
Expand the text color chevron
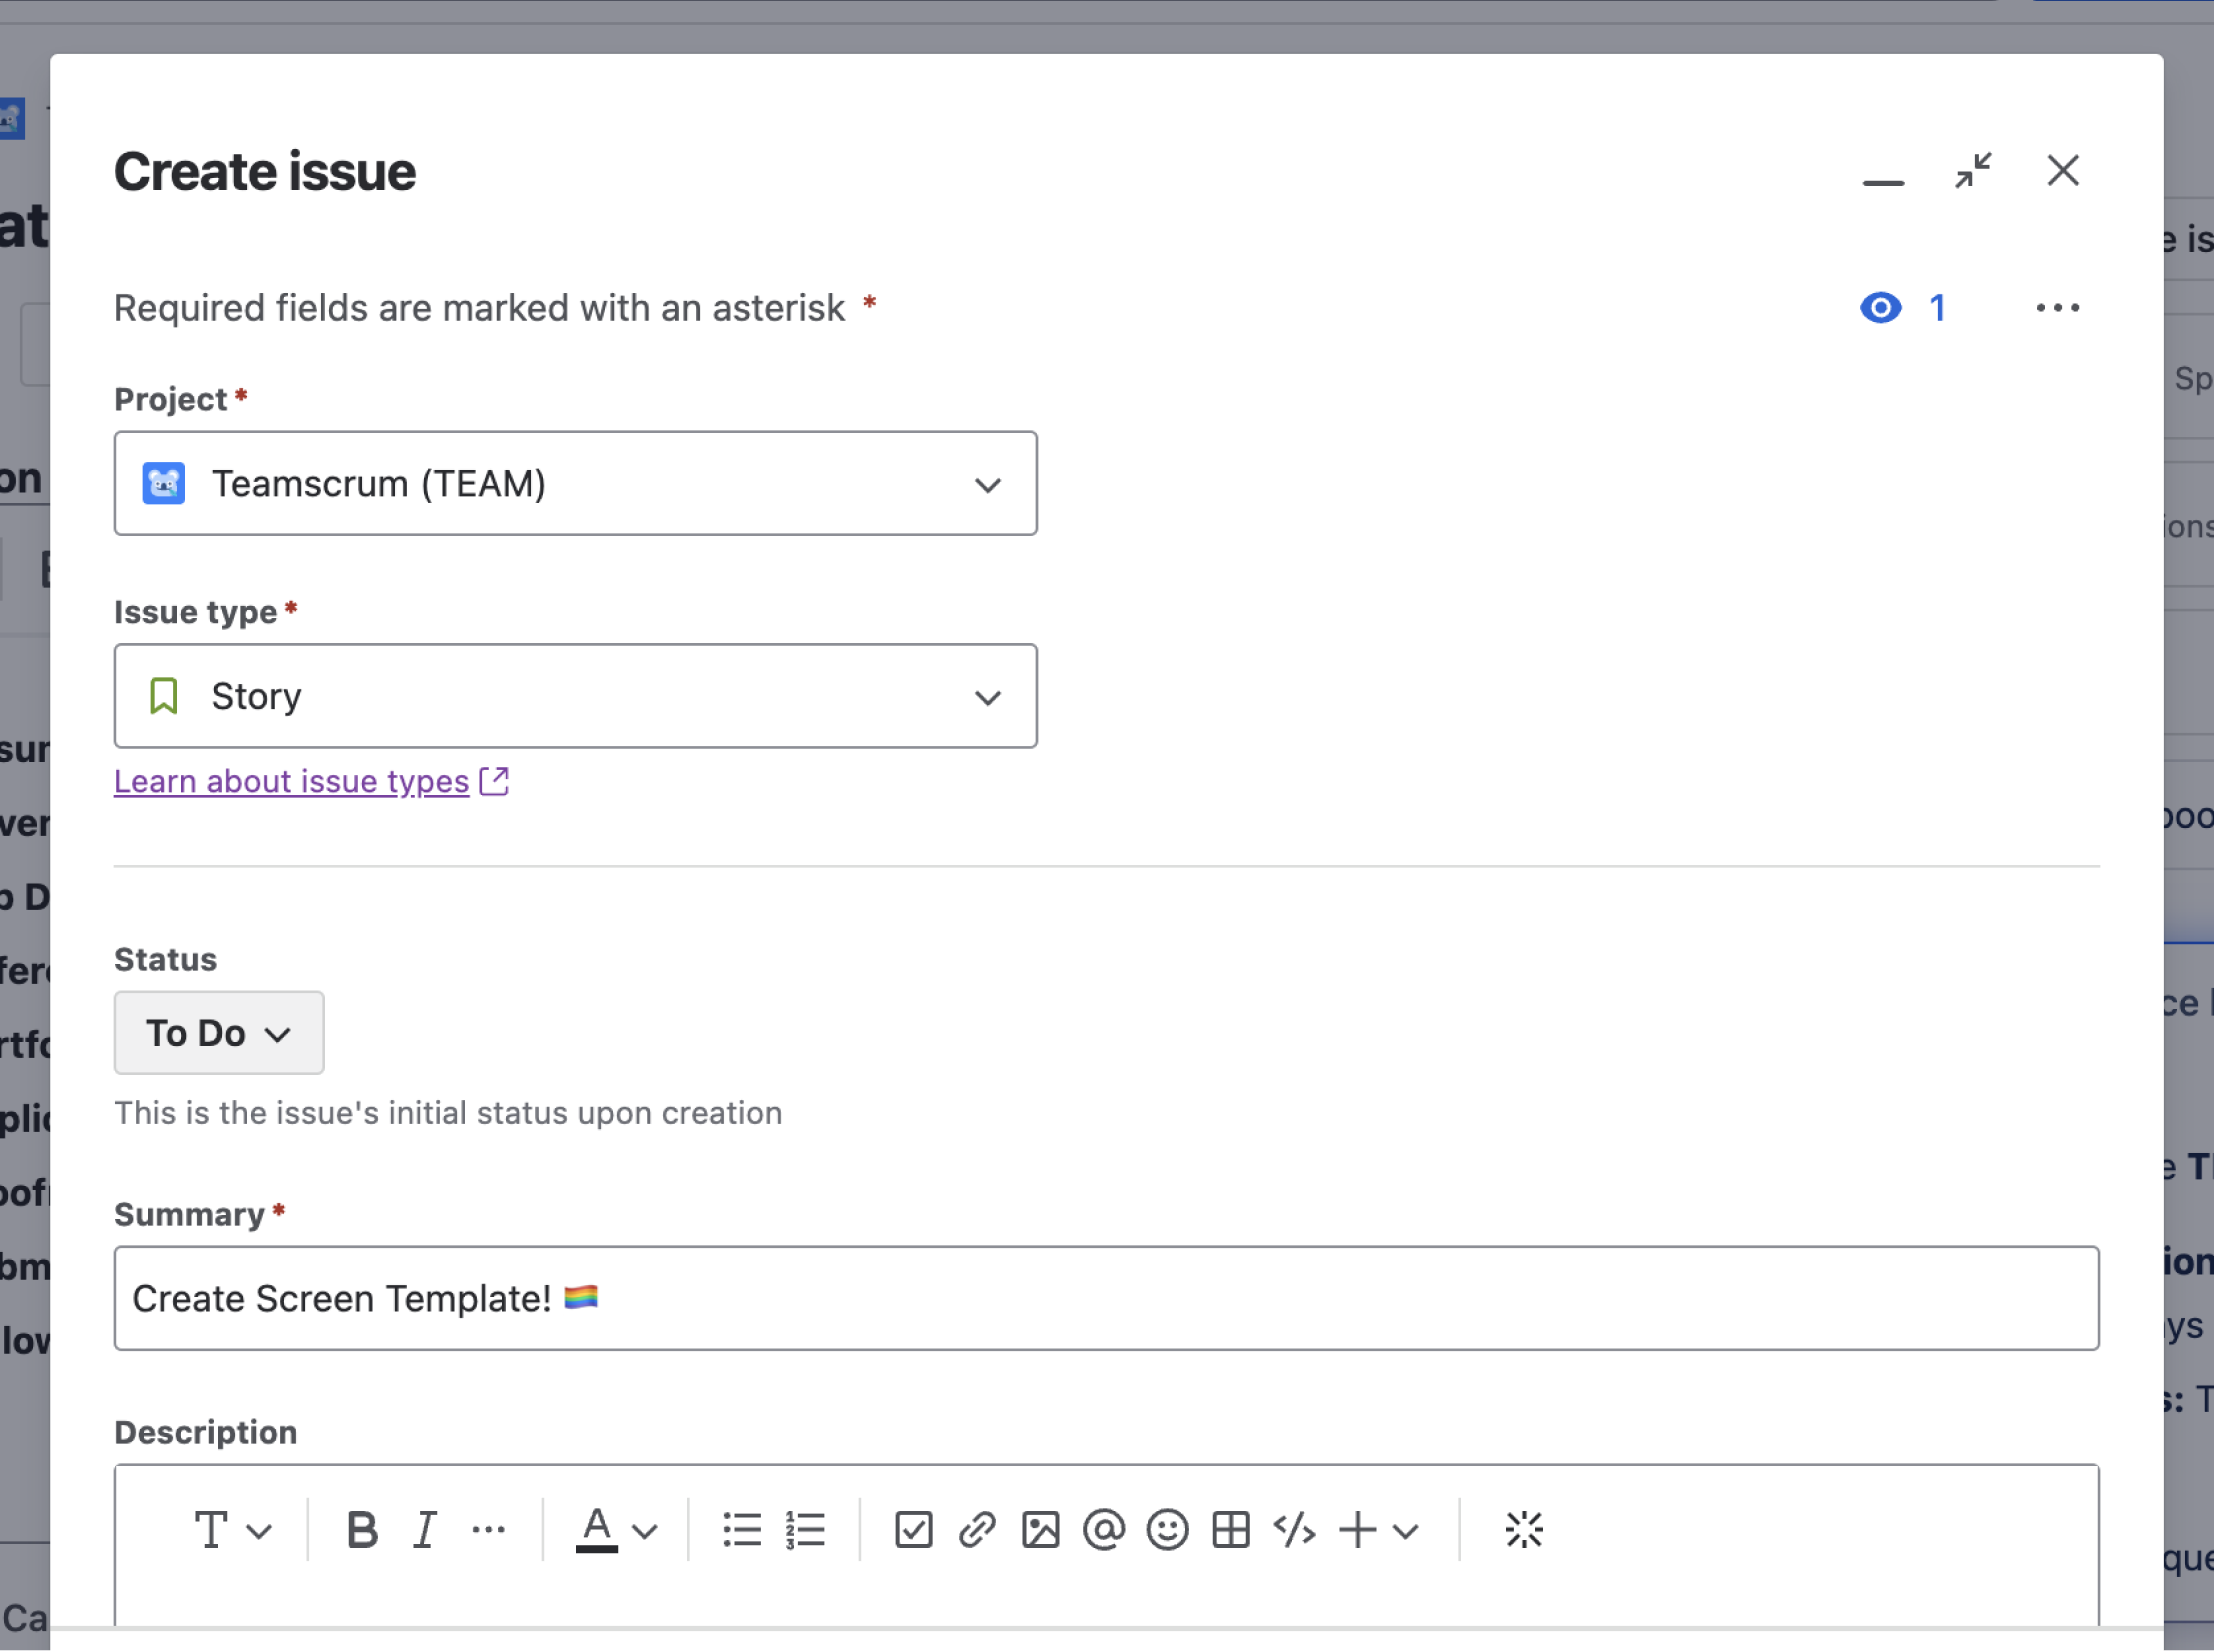point(646,1531)
